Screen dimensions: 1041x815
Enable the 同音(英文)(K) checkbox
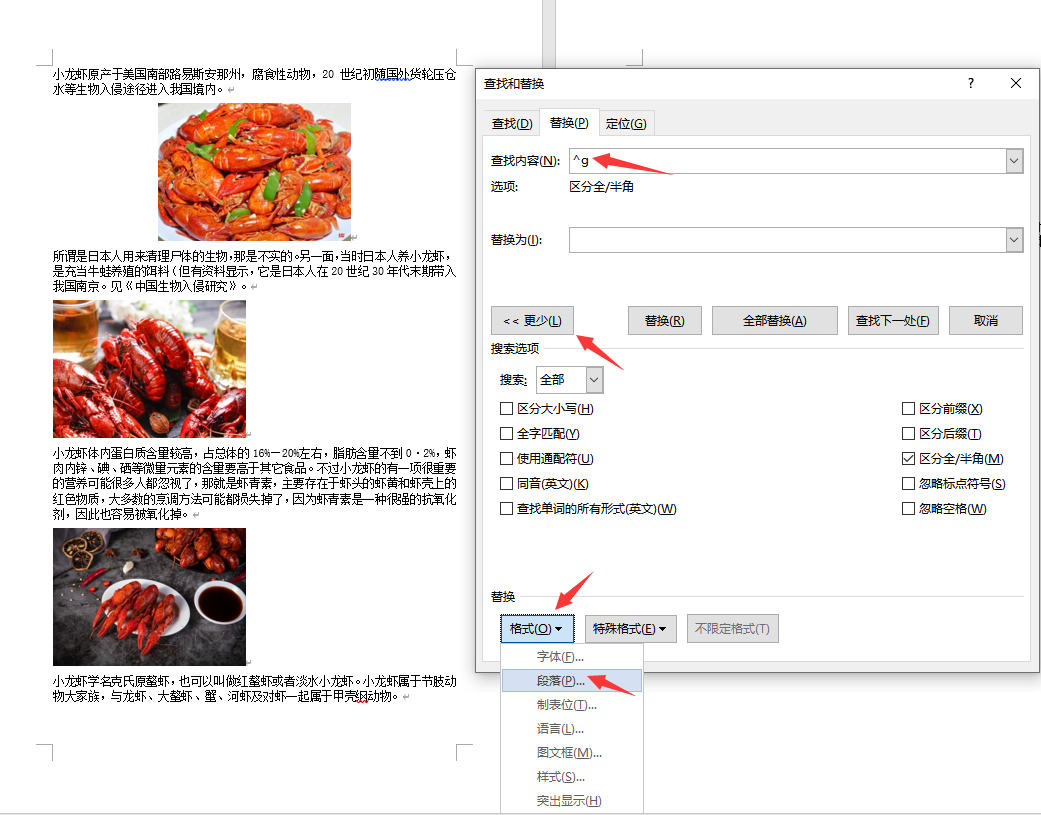coord(507,484)
